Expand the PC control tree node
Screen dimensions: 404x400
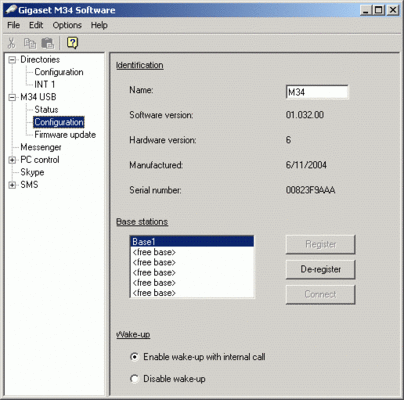(12, 160)
